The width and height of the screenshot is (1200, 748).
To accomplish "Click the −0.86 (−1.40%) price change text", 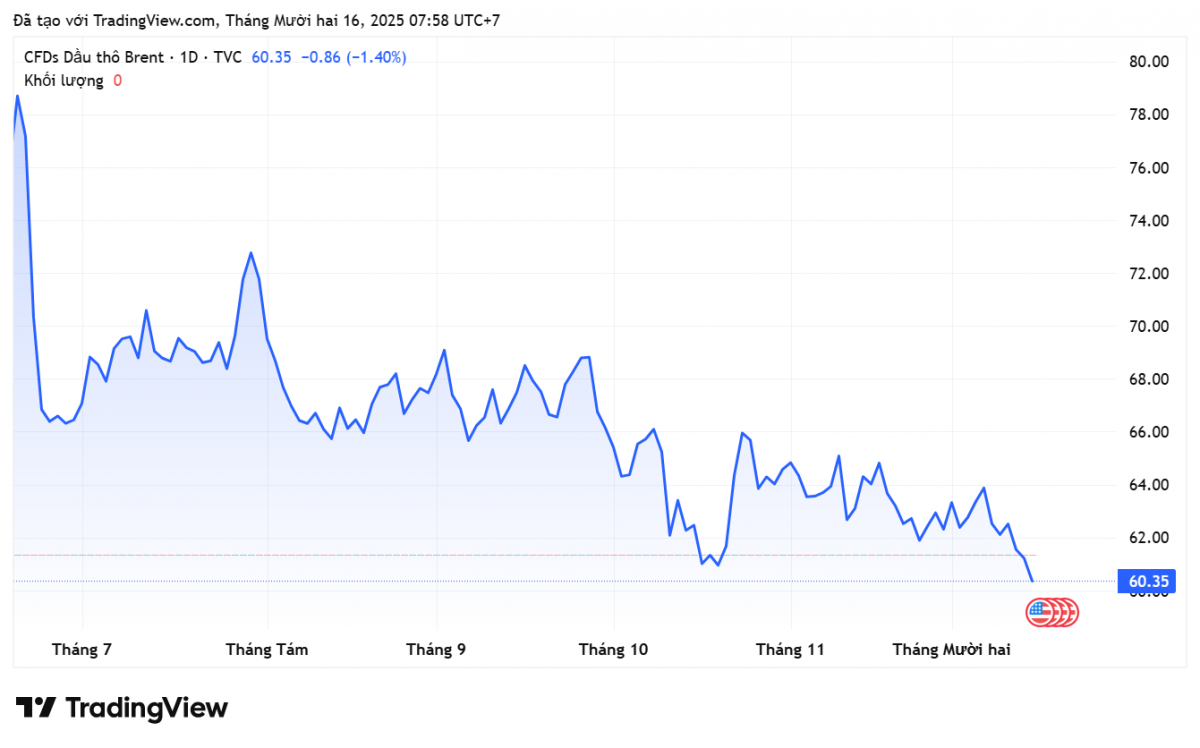I will [354, 57].
